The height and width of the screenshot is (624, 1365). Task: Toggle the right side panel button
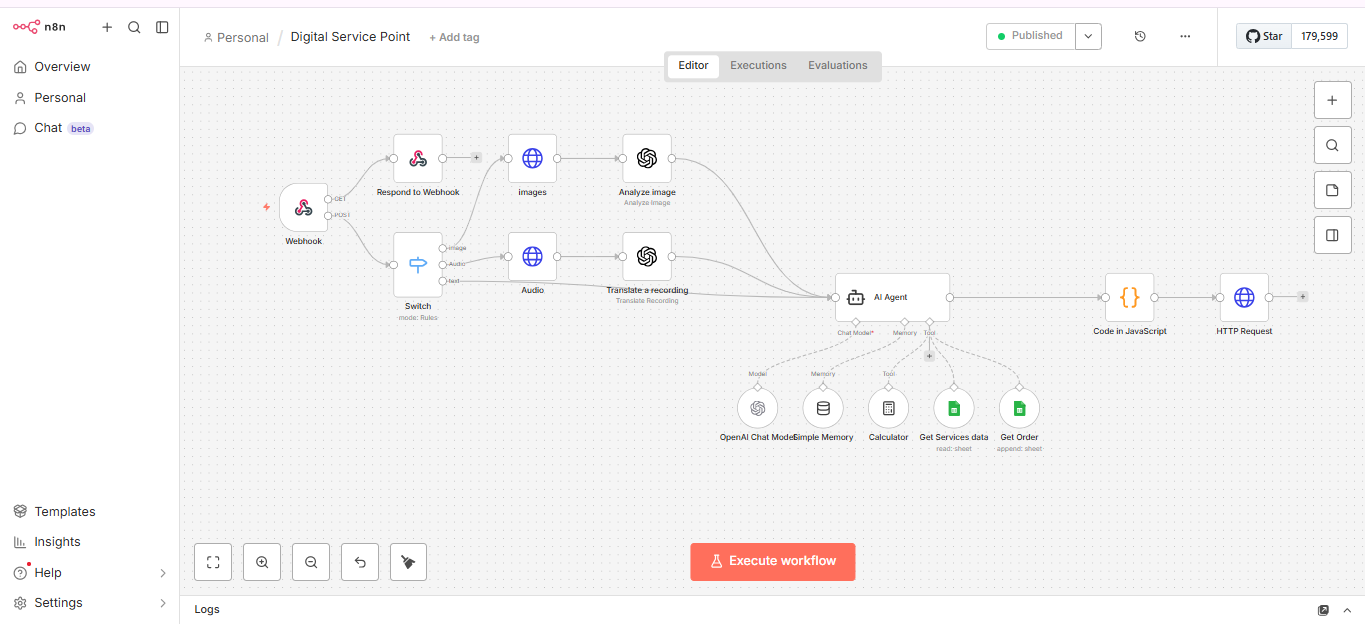click(1331, 236)
